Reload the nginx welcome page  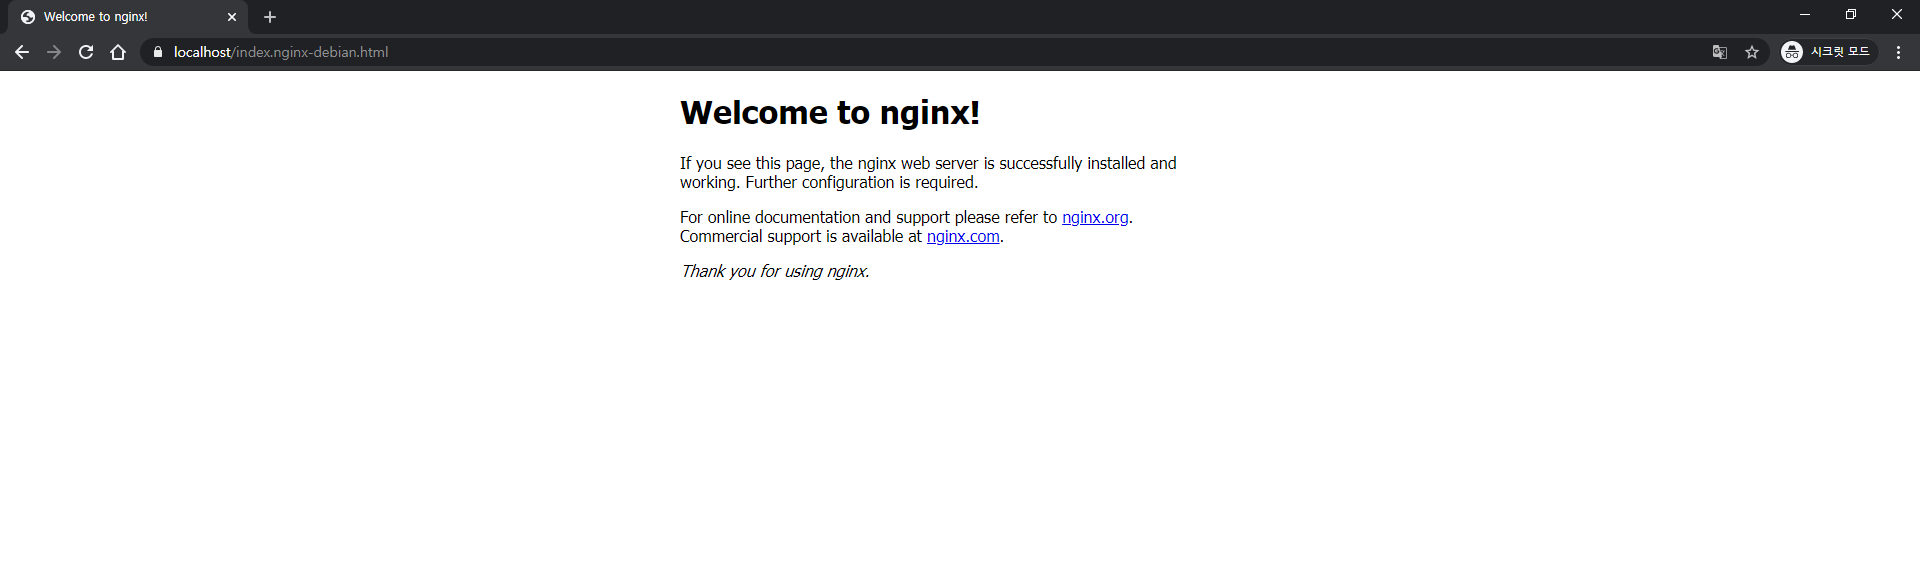pos(86,52)
